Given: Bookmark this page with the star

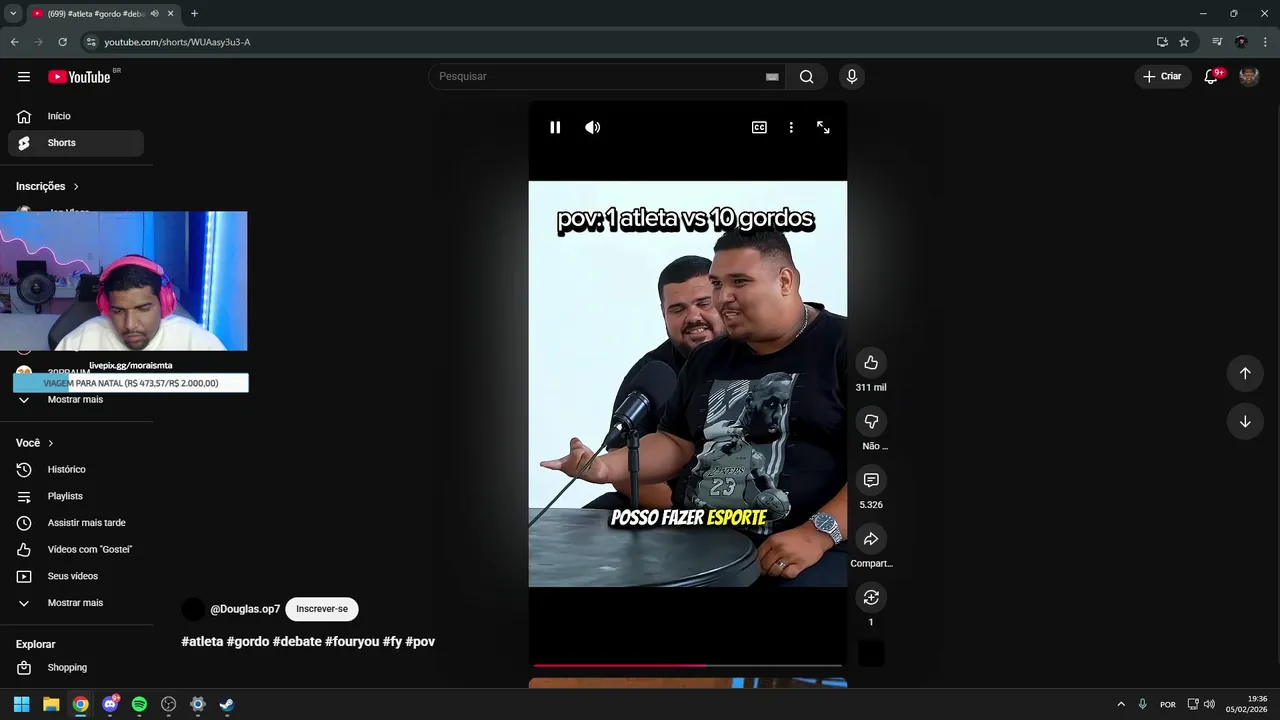Looking at the screenshot, I should point(1184,42).
